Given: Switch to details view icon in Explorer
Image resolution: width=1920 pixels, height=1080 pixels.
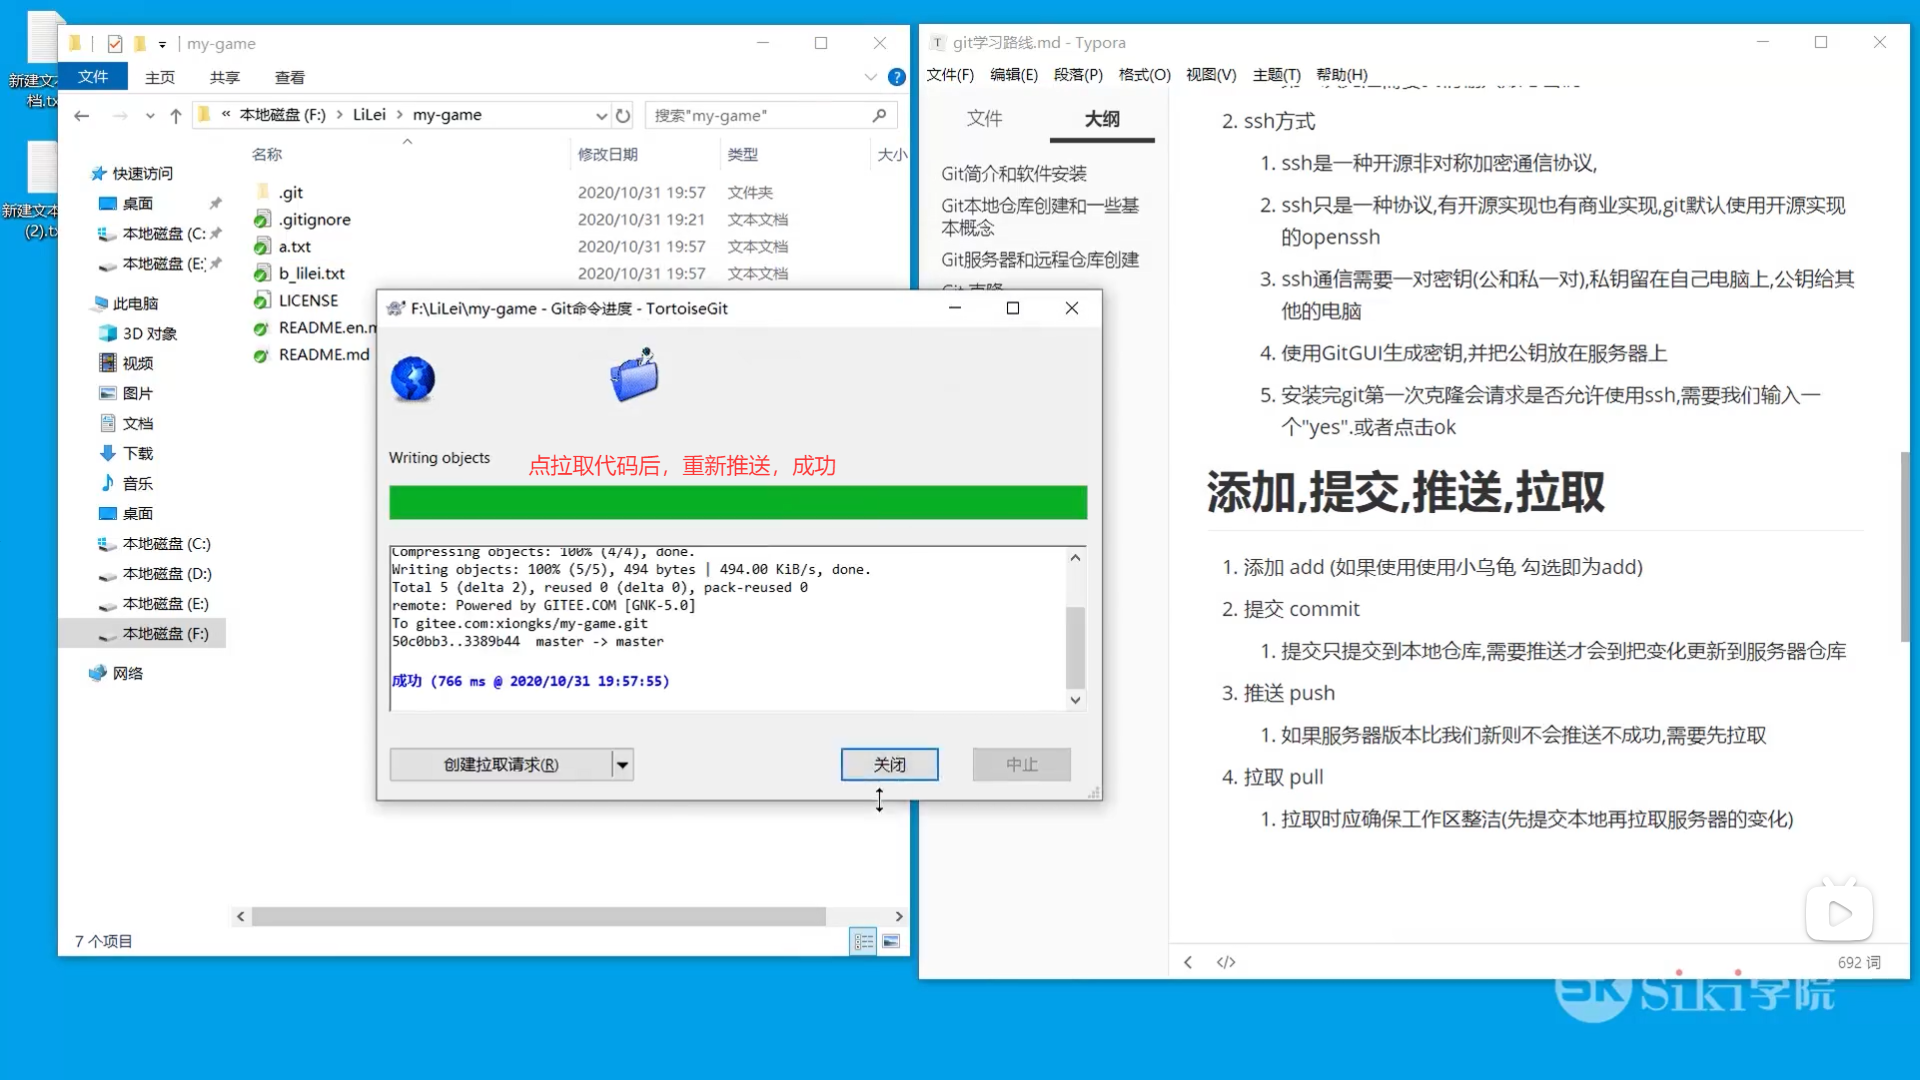Looking at the screenshot, I should coord(864,941).
